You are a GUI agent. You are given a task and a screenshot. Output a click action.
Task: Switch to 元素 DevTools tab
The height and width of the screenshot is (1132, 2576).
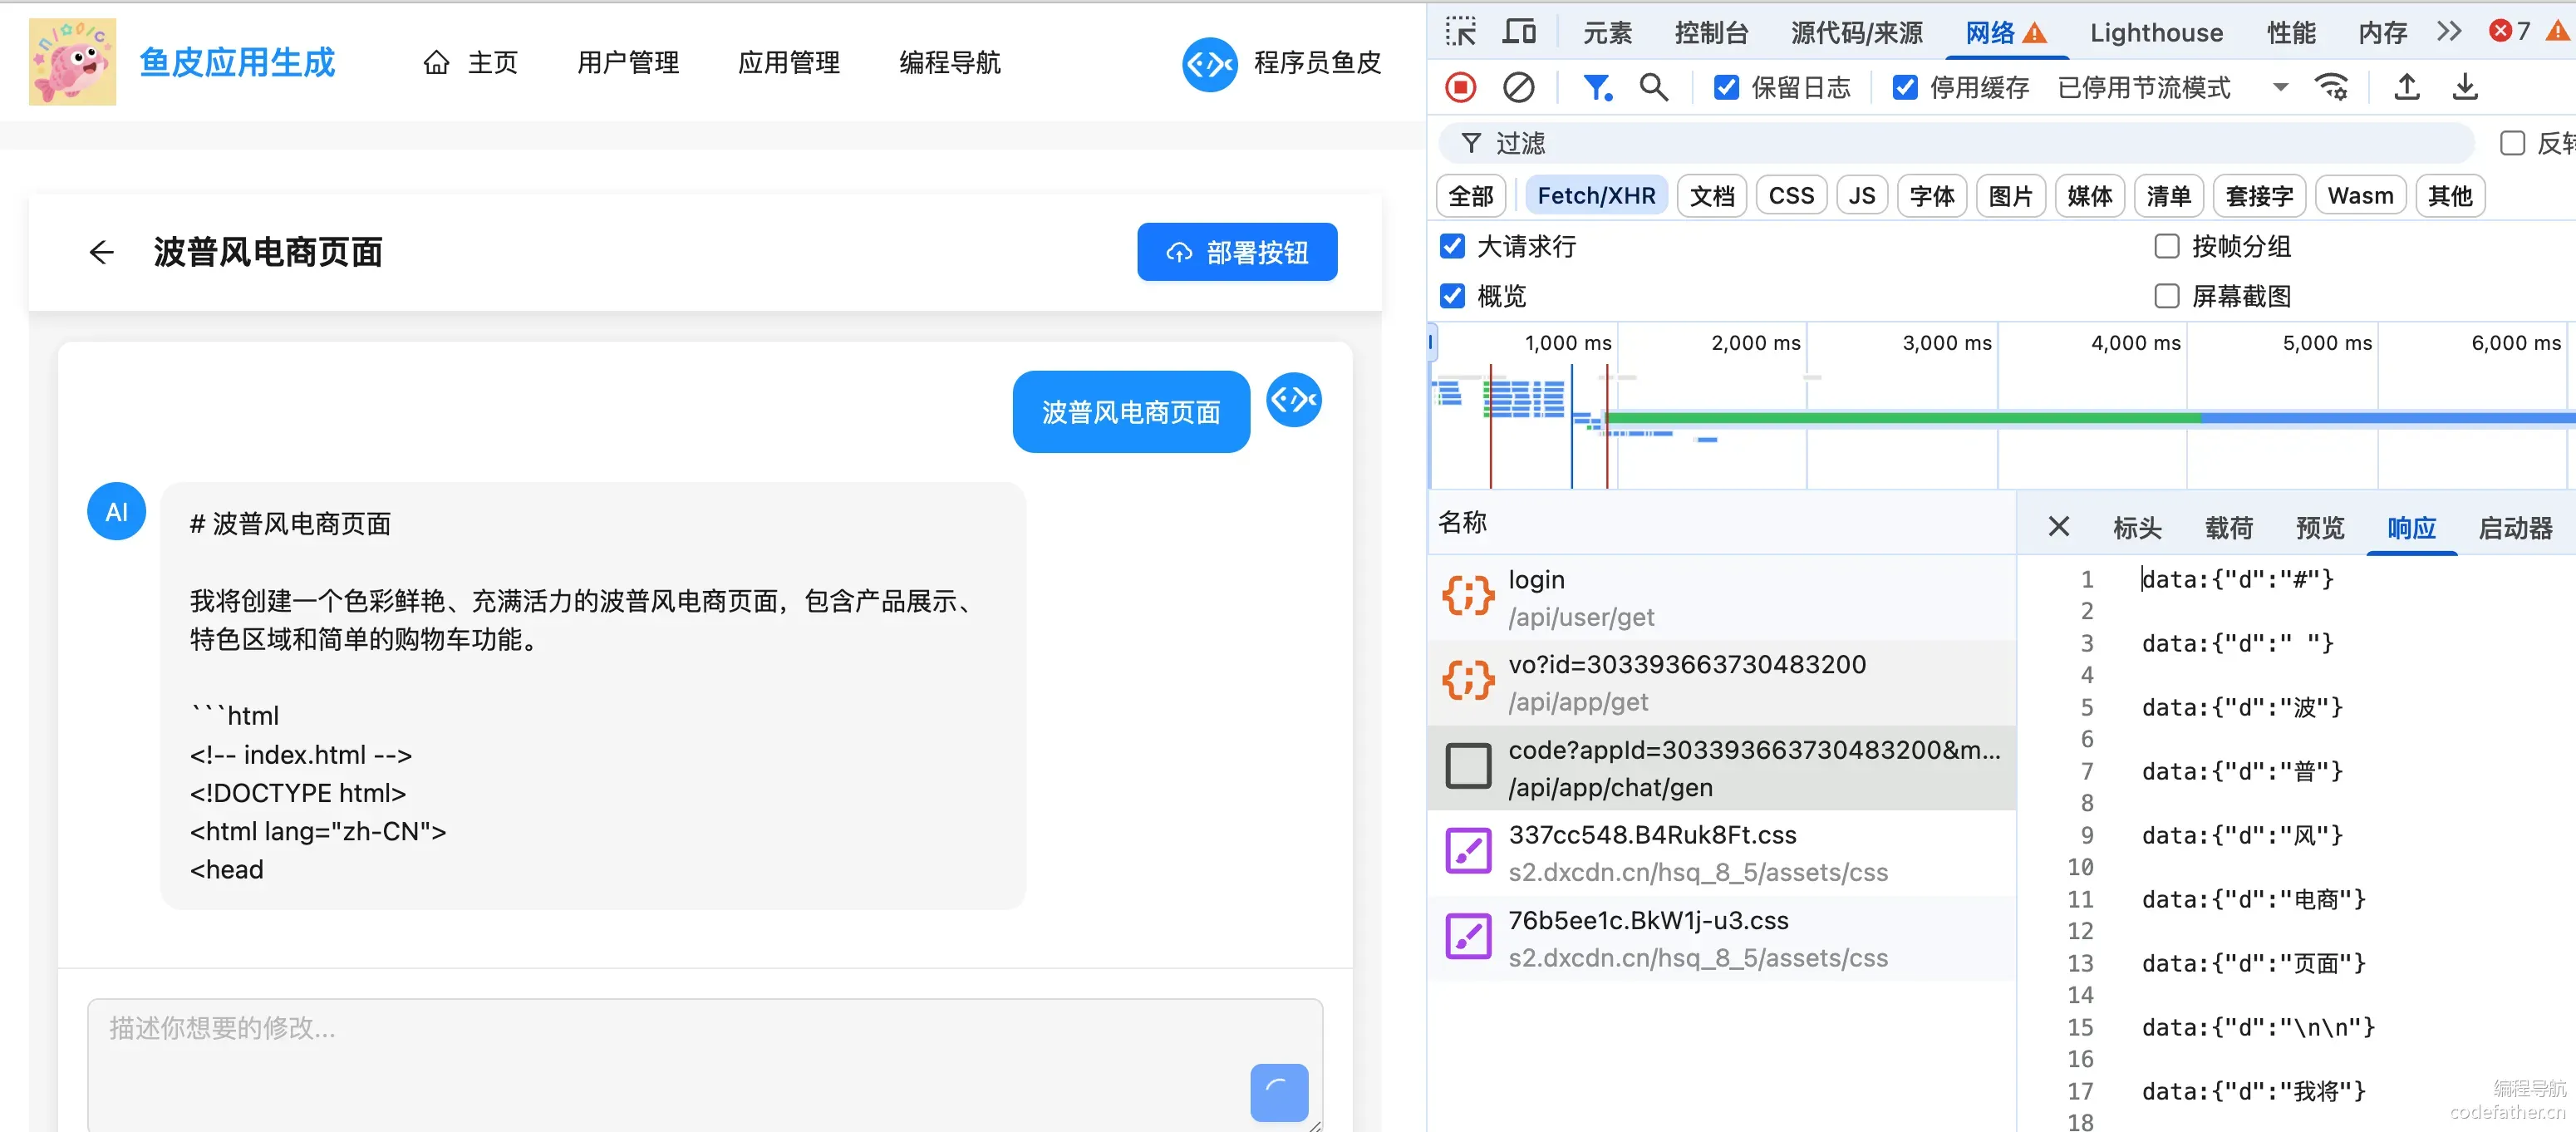point(1607,33)
